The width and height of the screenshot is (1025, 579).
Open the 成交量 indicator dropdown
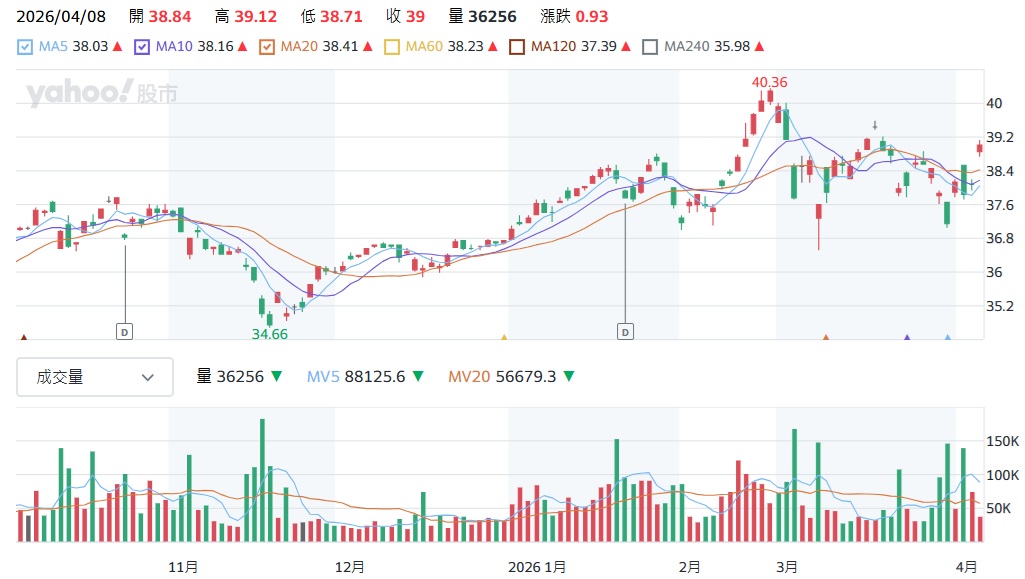pos(95,377)
